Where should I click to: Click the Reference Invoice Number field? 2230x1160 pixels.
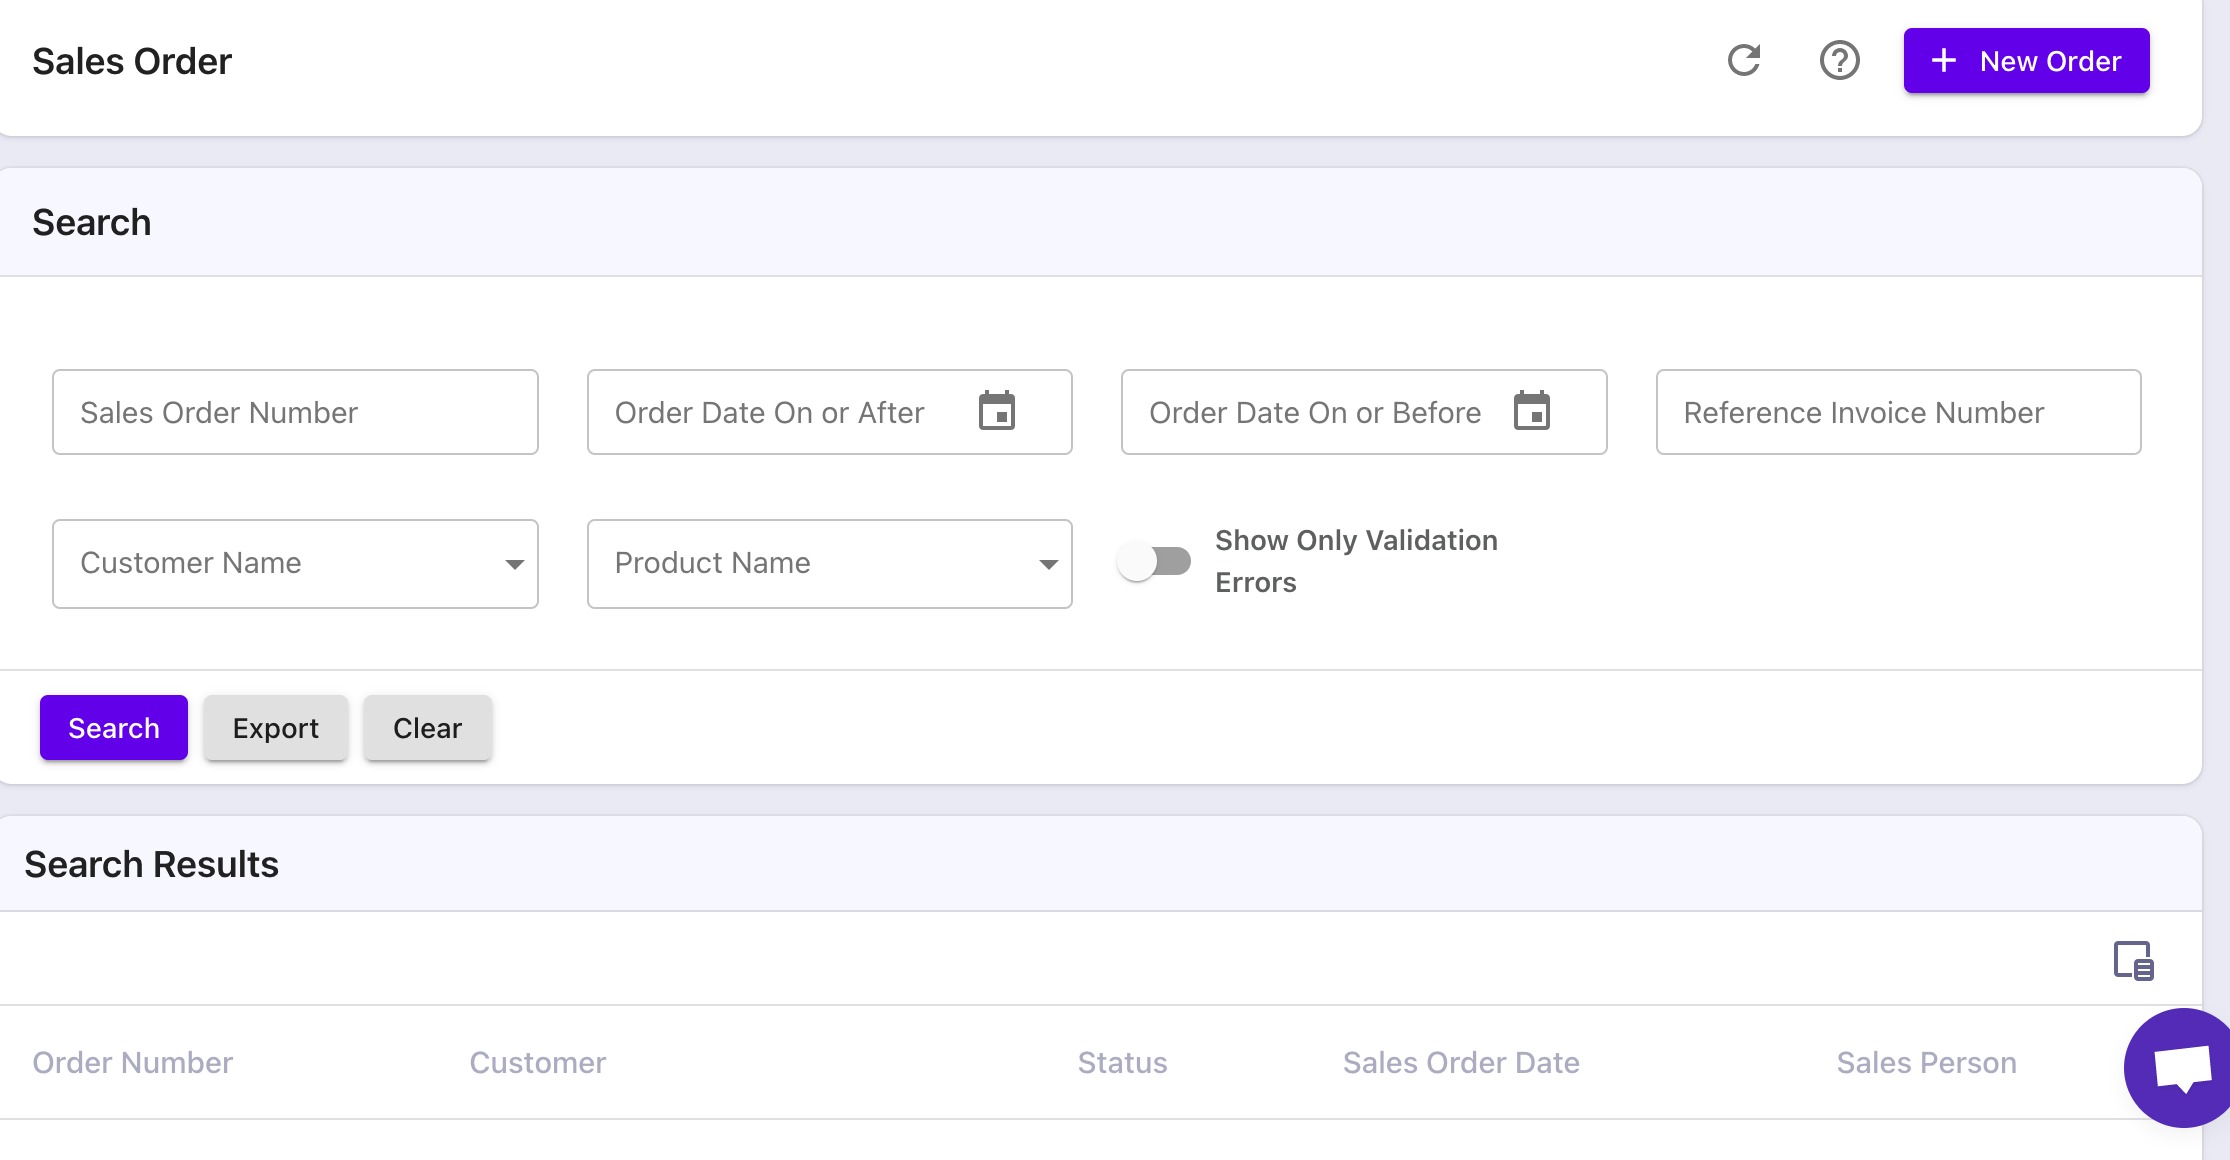(1898, 412)
